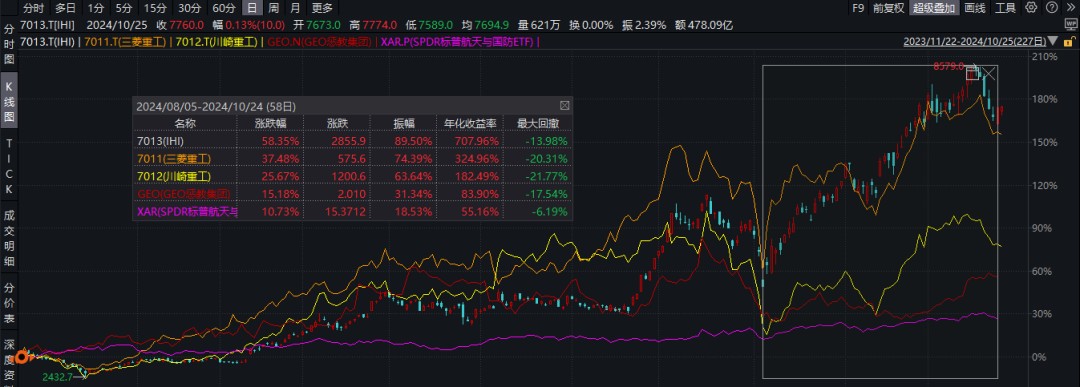This screenshot has height=387, width=1080.
Task: Sort by the 振幅 column header
Action: pyautogui.click(x=404, y=123)
